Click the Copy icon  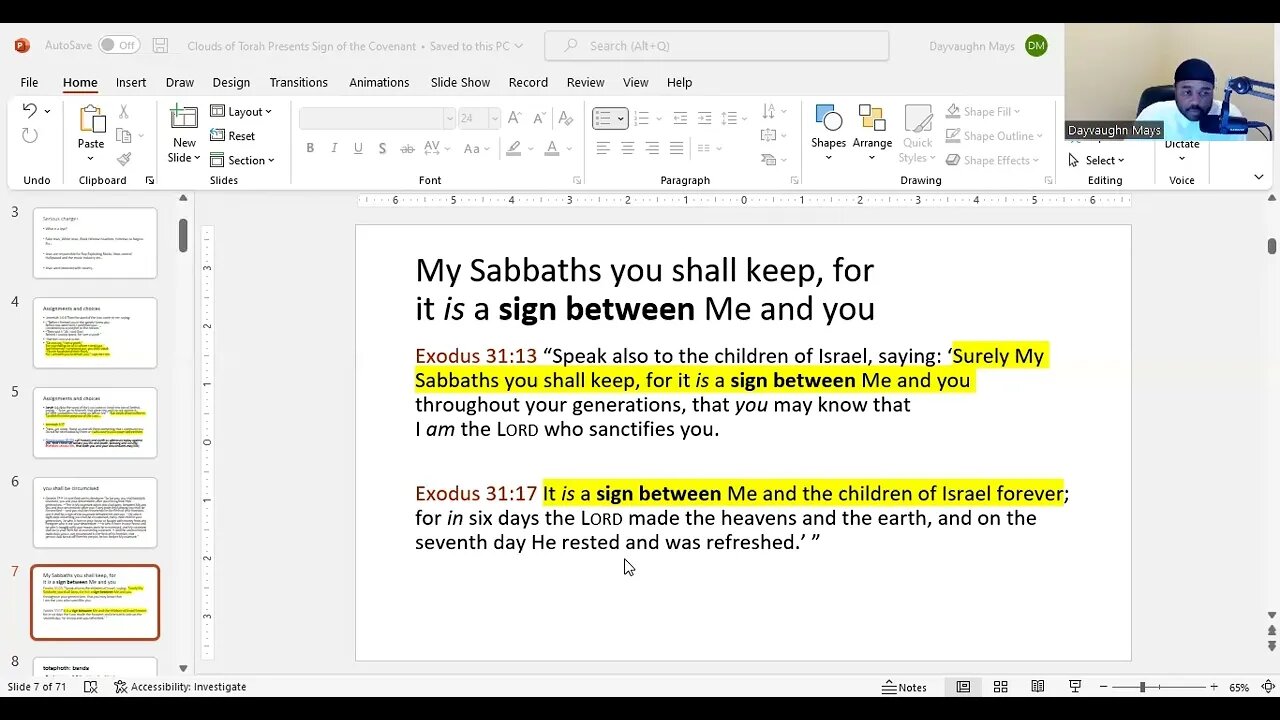[124, 136]
